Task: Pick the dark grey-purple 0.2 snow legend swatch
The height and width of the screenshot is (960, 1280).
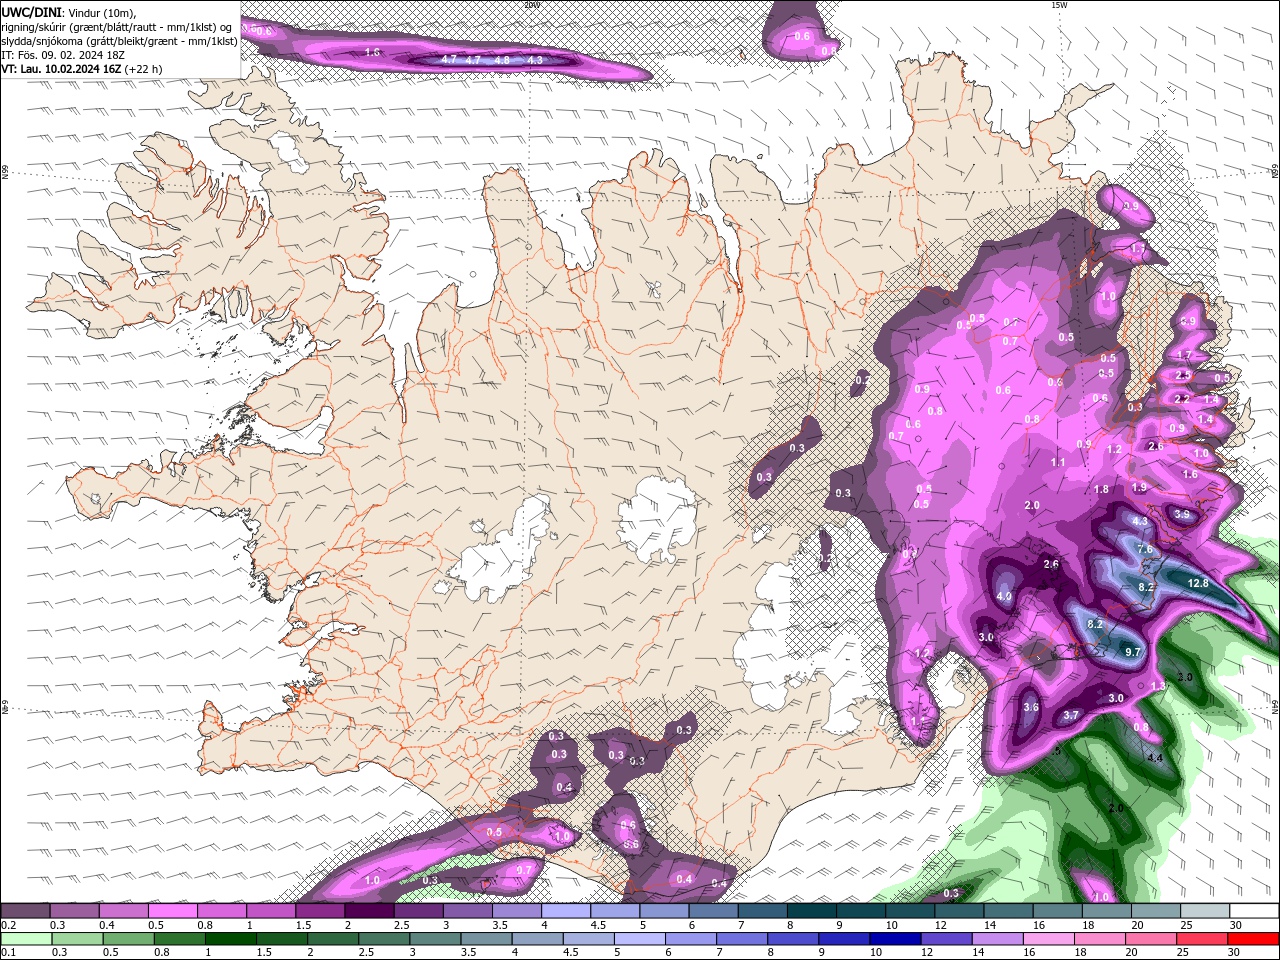Action: click(25, 910)
